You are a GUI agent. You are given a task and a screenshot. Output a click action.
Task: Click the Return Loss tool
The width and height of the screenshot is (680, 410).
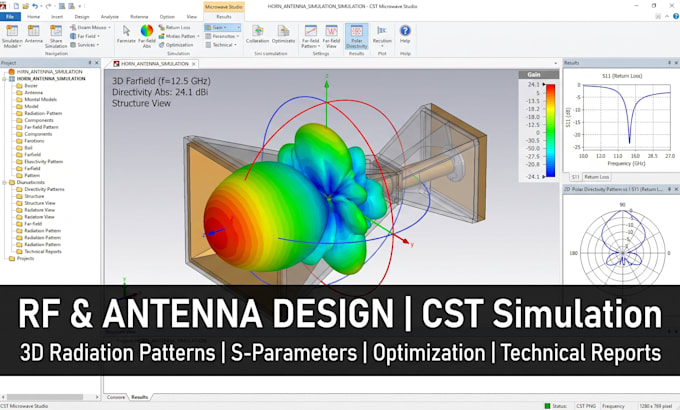175,27
